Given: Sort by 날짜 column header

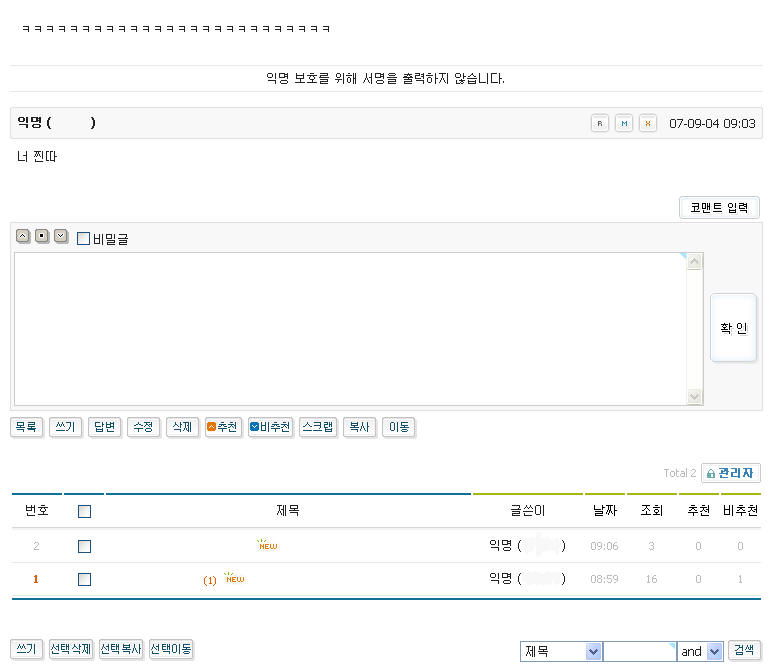Looking at the screenshot, I should coord(605,511).
